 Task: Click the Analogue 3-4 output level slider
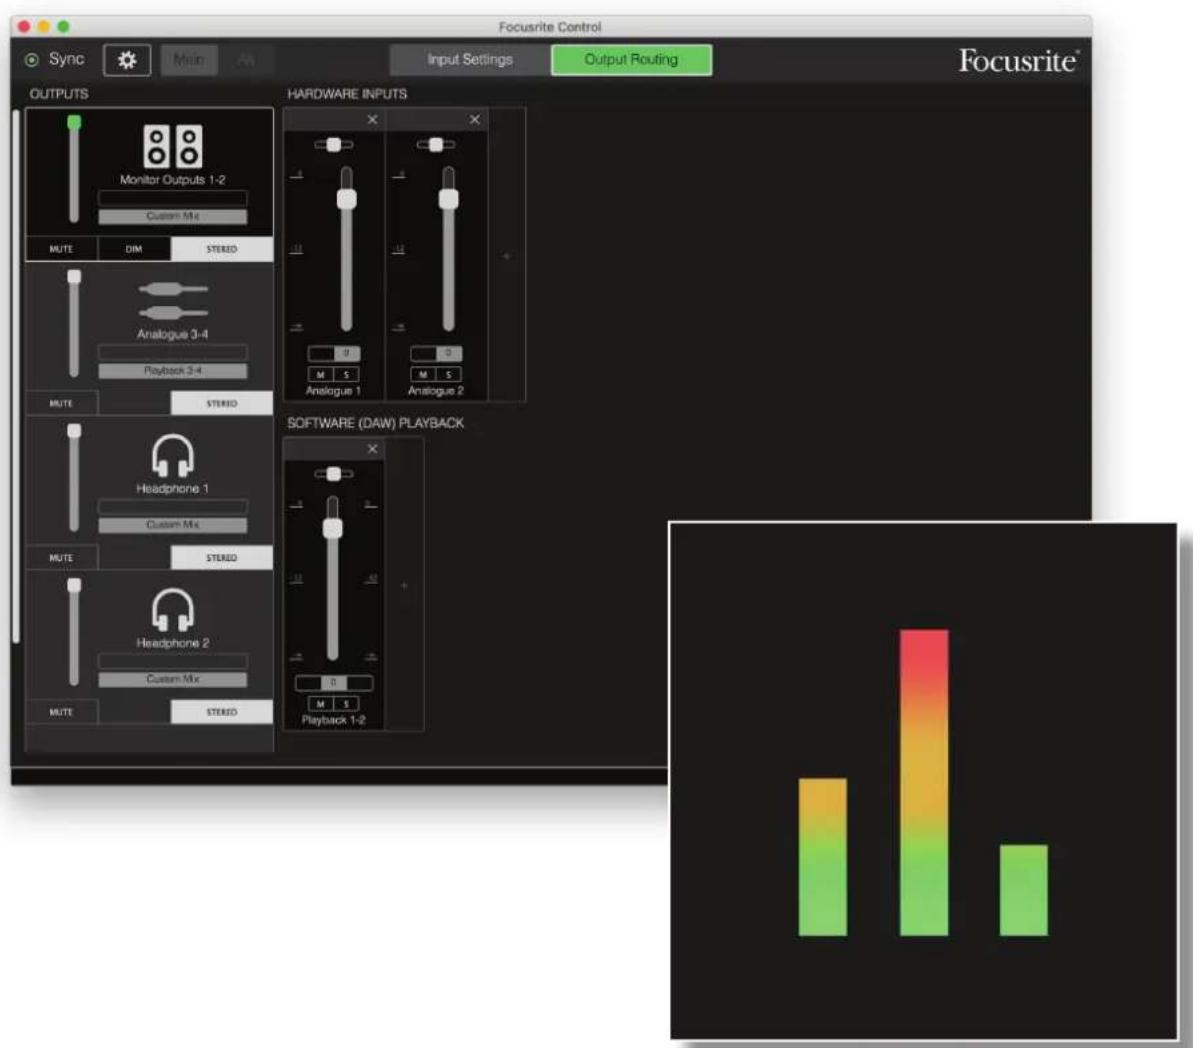pos(74,323)
